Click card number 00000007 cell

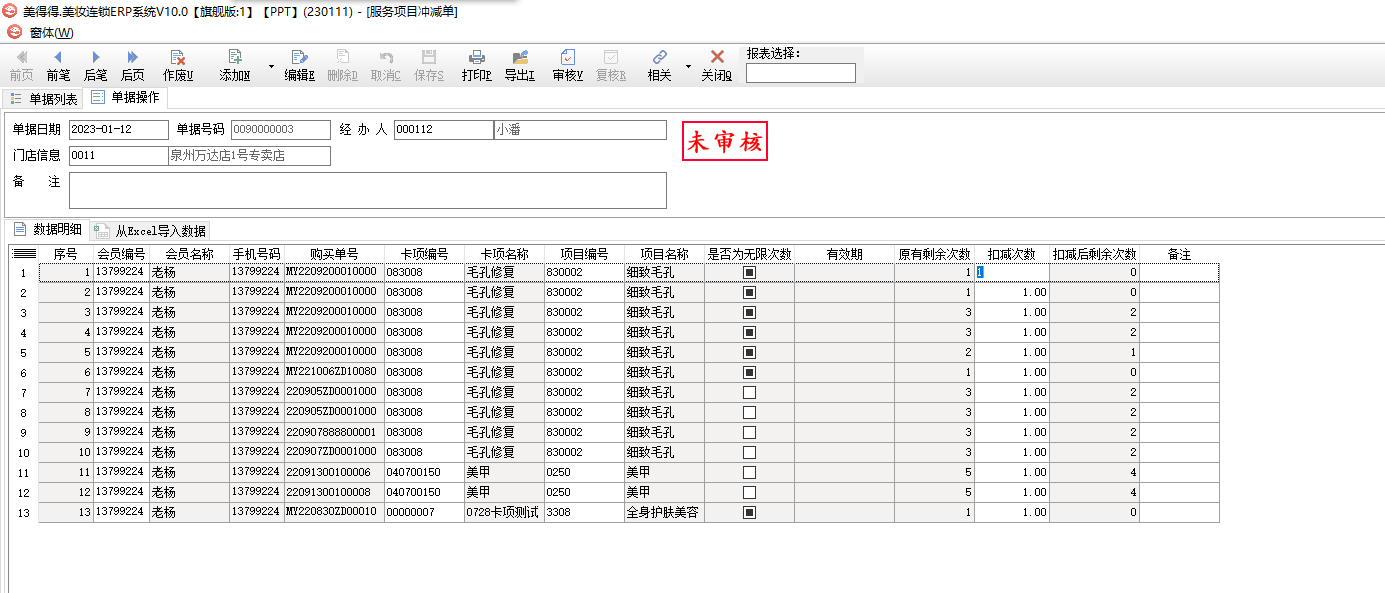(424, 512)
